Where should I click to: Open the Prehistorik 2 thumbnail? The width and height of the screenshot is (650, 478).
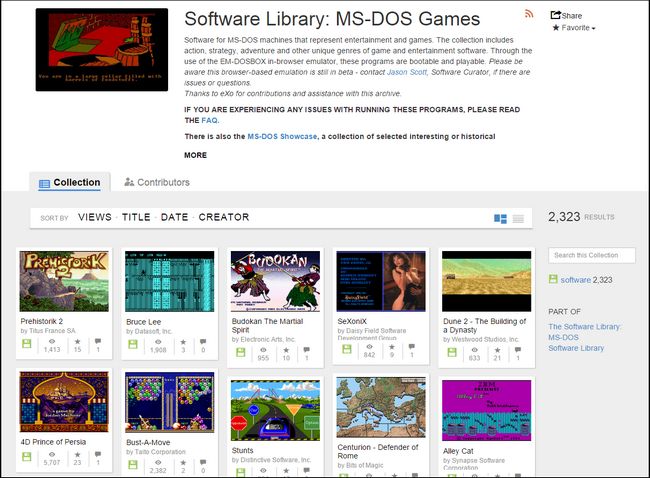pyautogui.click(x=64, y=281)
